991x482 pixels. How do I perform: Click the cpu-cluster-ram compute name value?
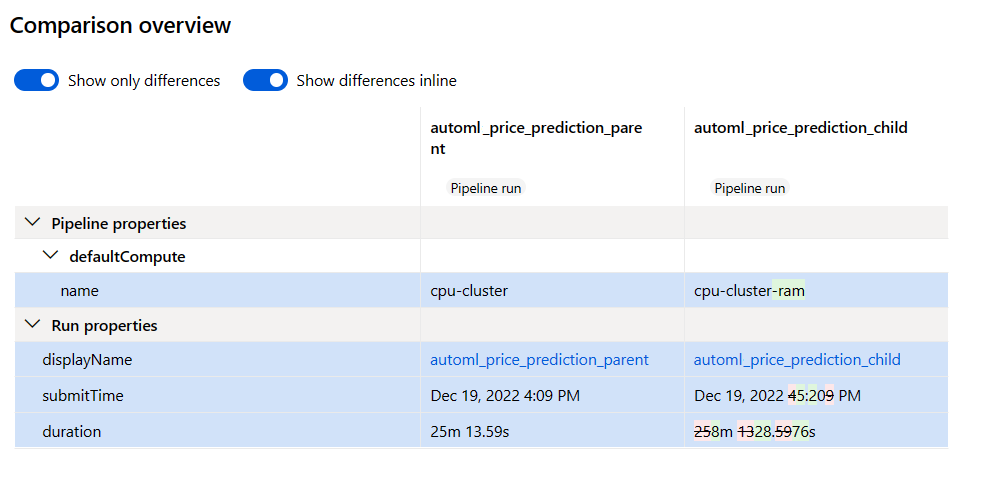tap(749, 291)
